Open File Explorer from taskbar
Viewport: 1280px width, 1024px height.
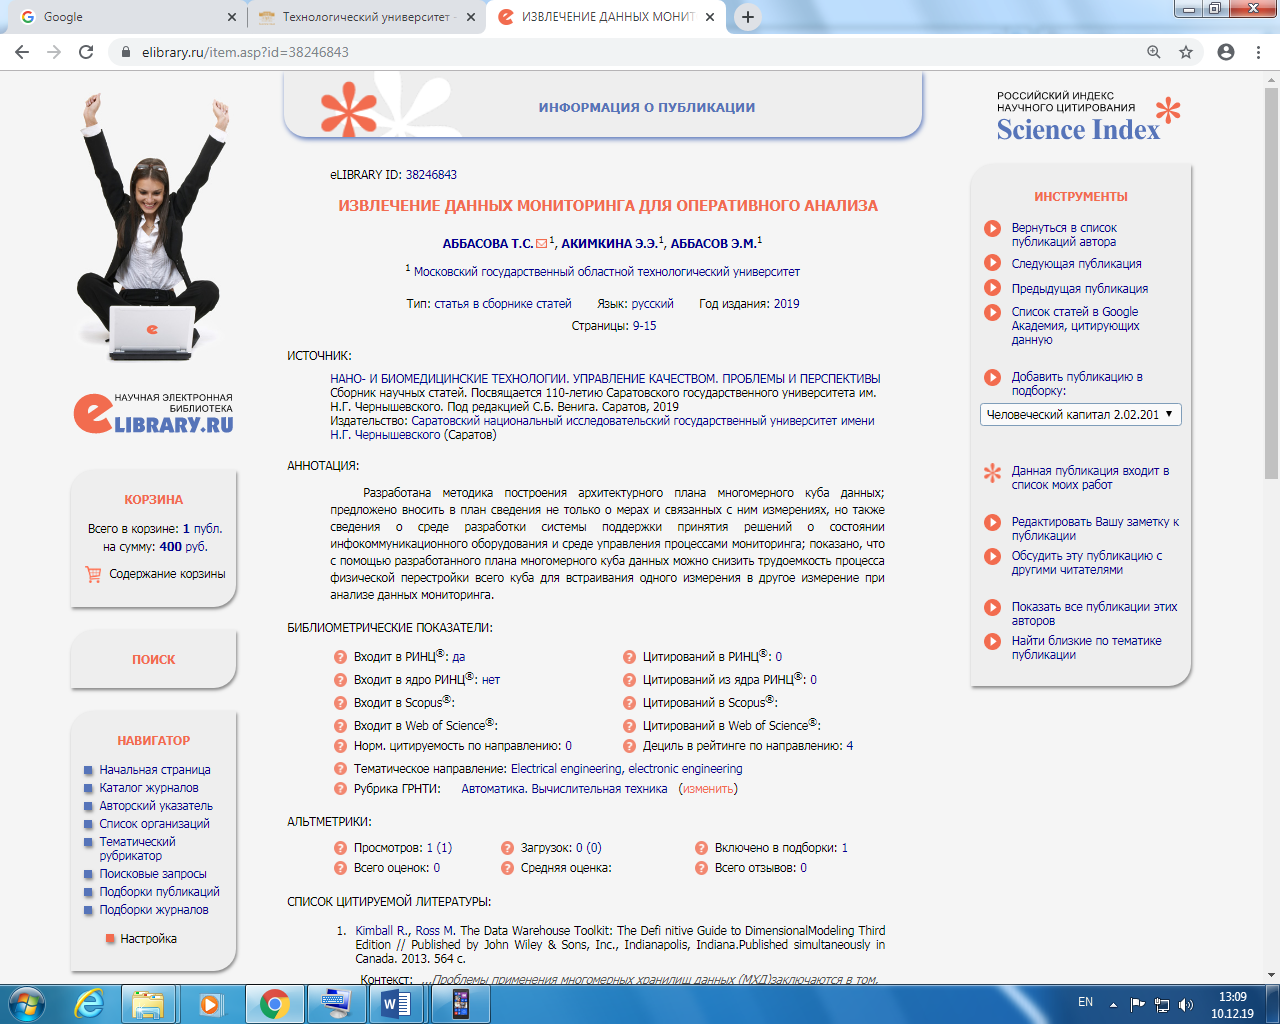(x=148, y=1004)
